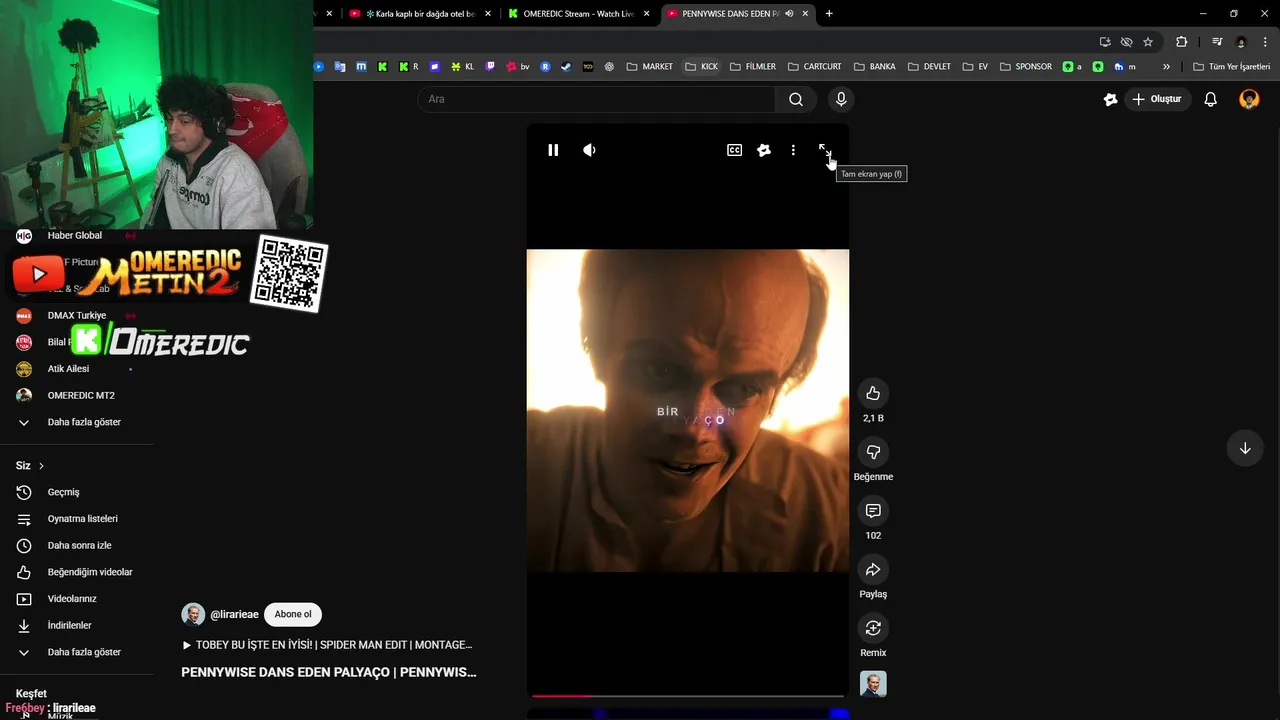Viewport: 1280px width, 720px height.
Task: Open the lirarieae channel avatar
Action: coord(193,614)
